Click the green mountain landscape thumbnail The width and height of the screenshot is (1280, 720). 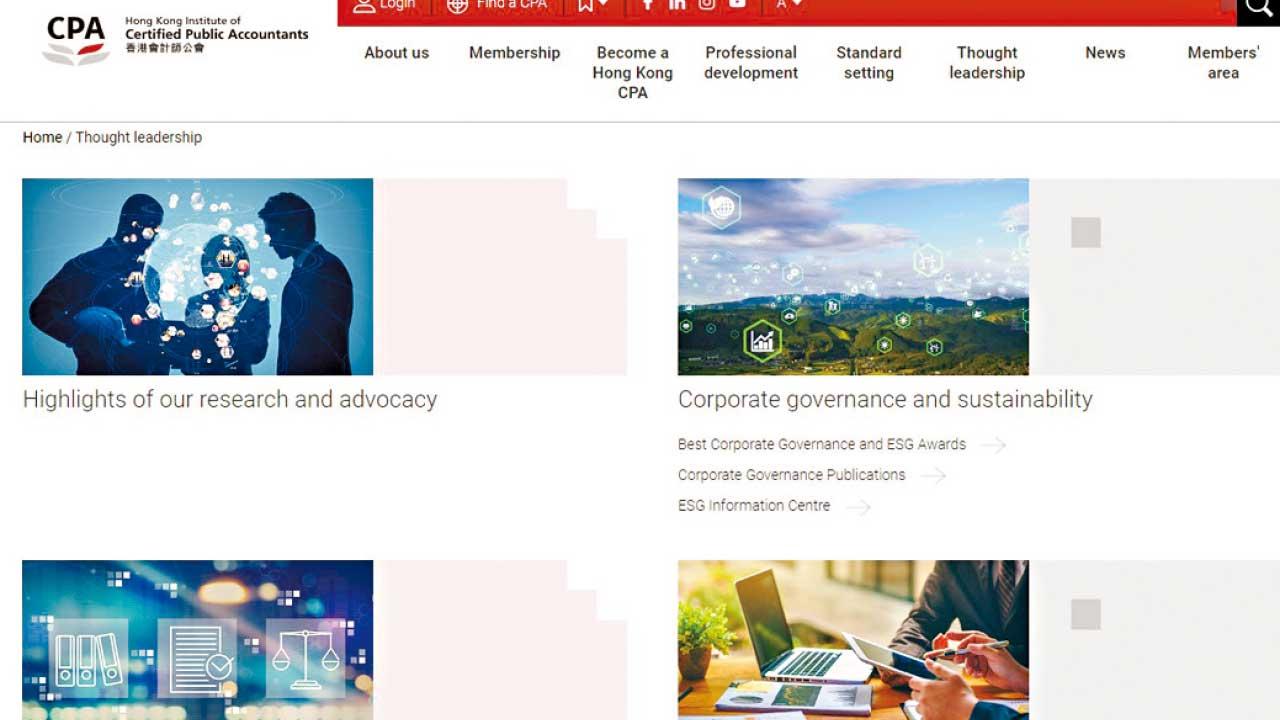click(853, 277)
